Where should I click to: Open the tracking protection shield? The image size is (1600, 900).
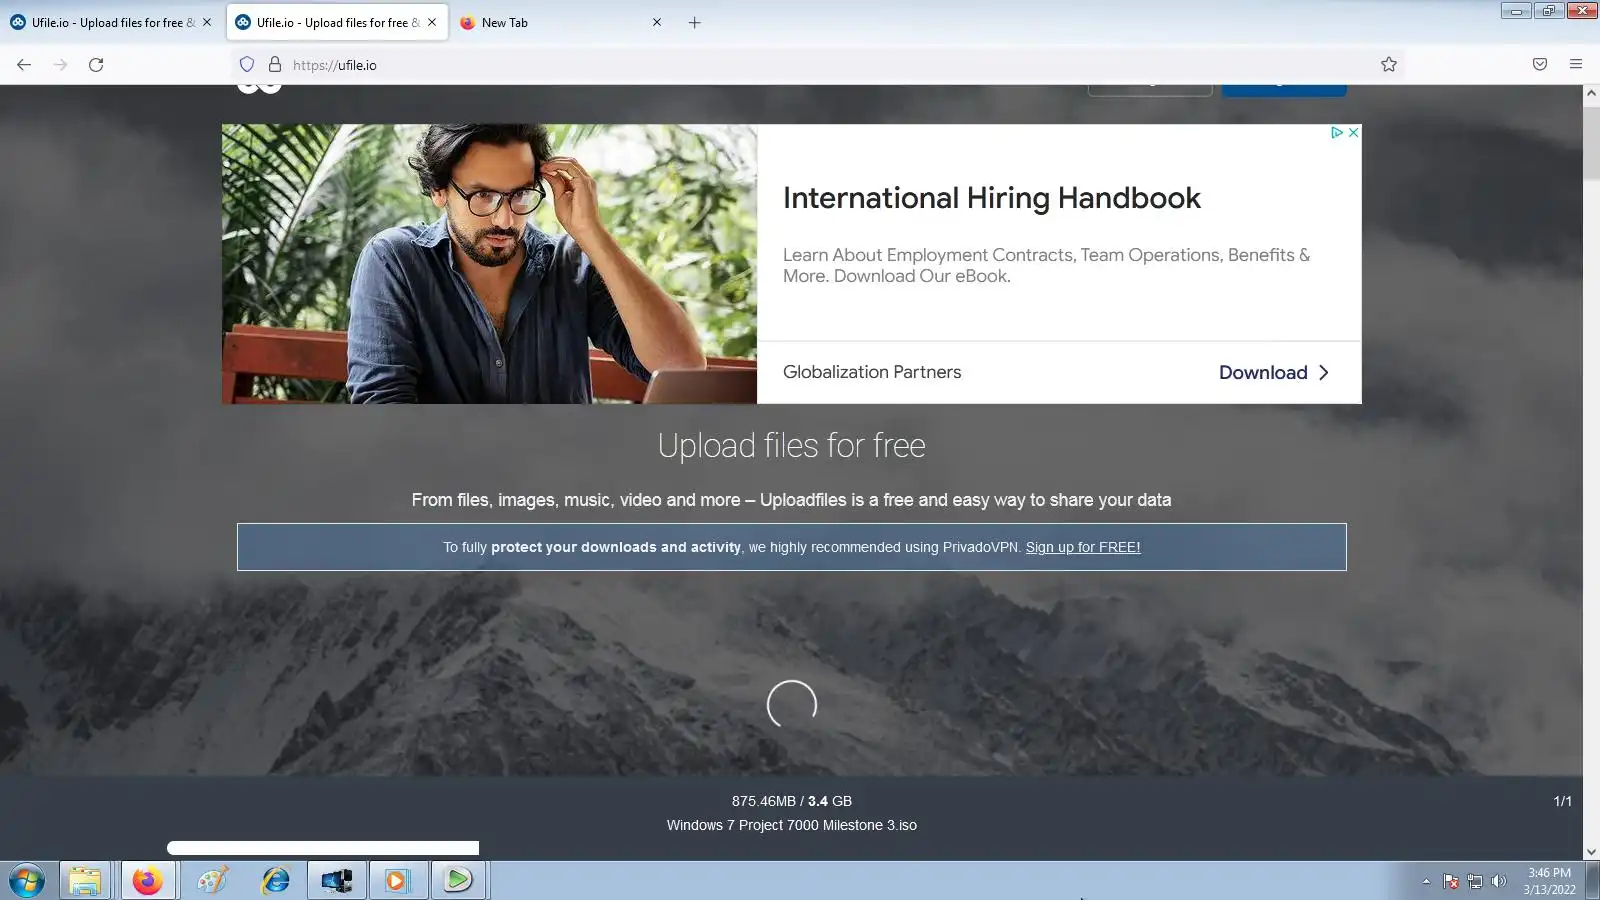tap(247, 65)
